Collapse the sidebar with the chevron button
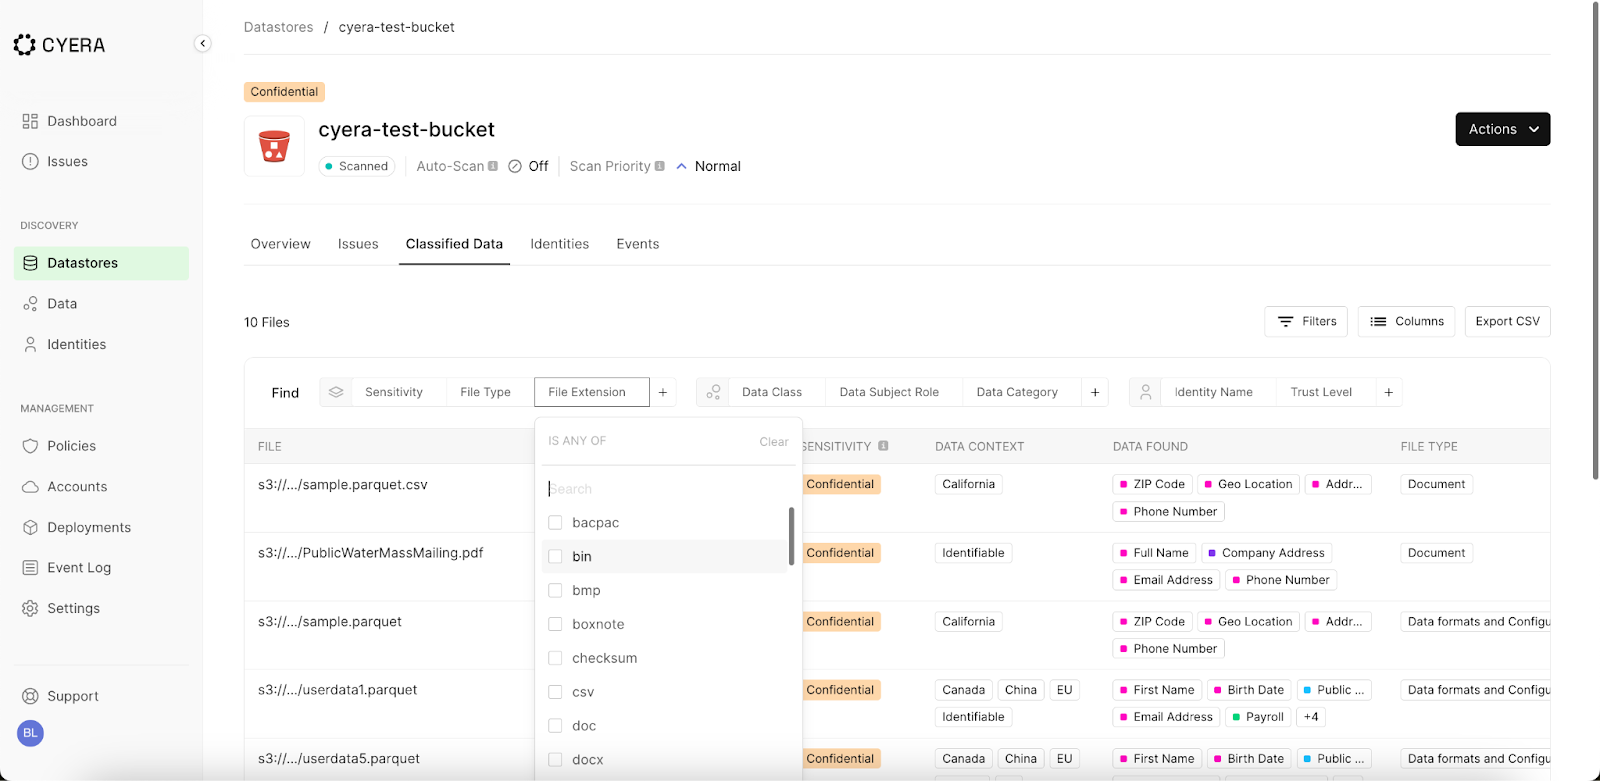The height and width of the screenshot is (781, 1600). click(203, 43)
